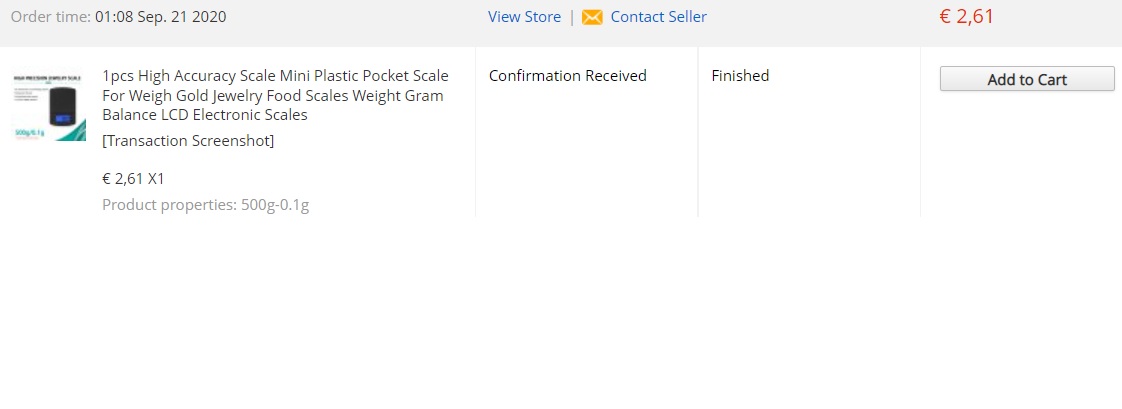Click the Finished order status
Screen dimensions: 1122x409
pos(740,76)
